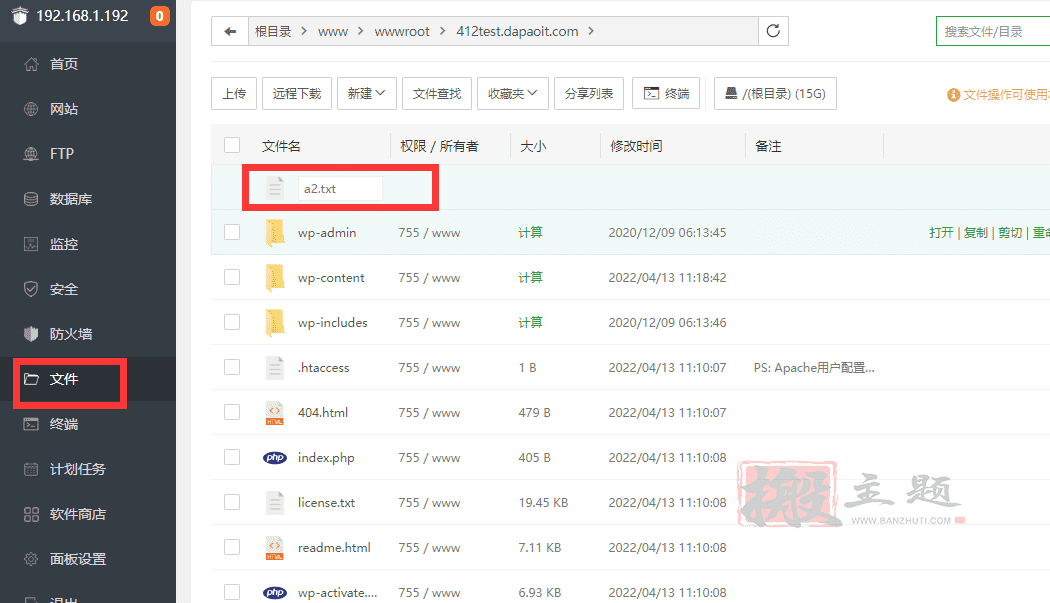This screenshot has height=603, width=1050.
Task: Click the 404.html HTML file icon
Action: click(275, 413)
